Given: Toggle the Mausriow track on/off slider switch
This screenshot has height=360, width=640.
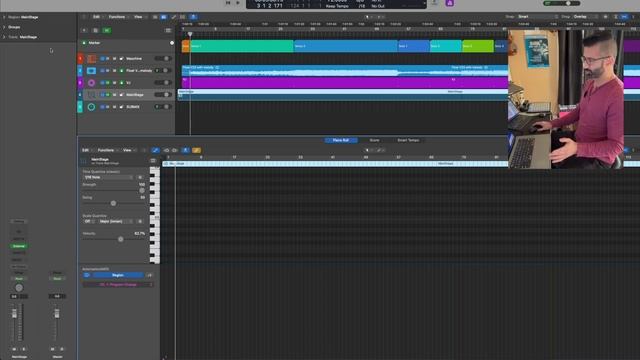Looking at the screenshot, I should 163,59.
